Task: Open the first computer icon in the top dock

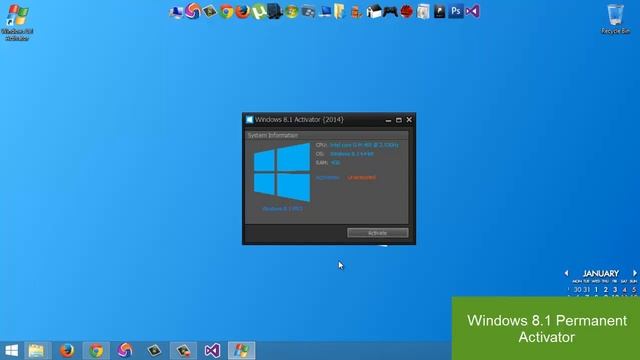Action: (x=176, y=12)
